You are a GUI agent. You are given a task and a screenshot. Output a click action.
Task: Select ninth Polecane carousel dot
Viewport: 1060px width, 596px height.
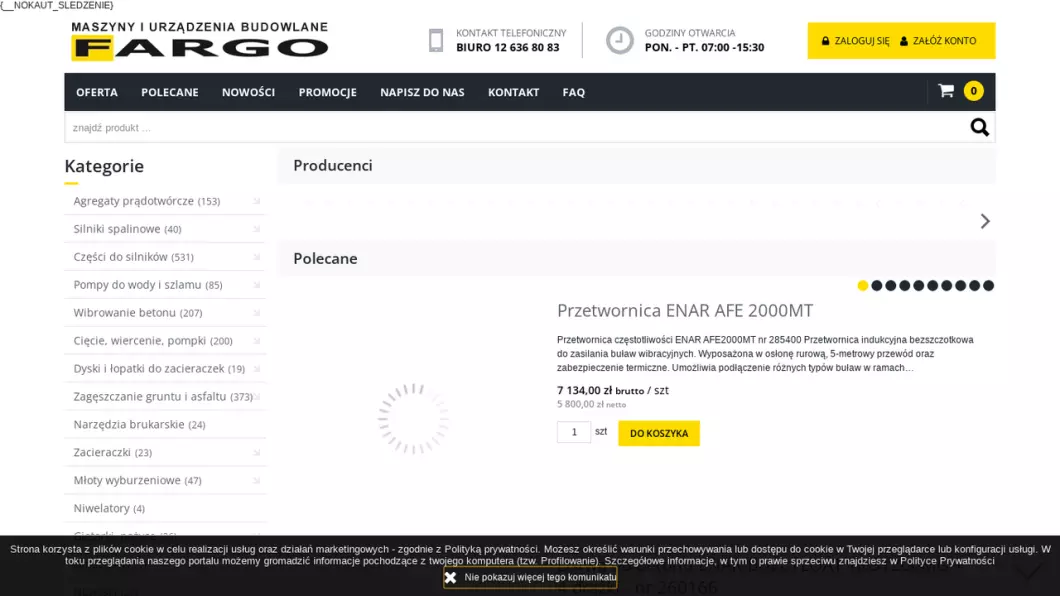[x=974, y=286]
